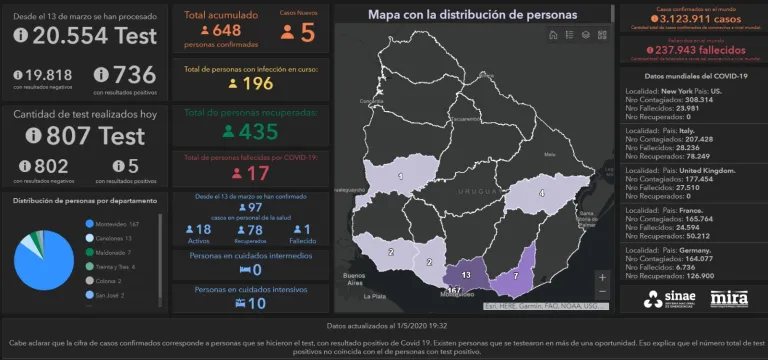This screenshot has height=360, width=768.
Task: Click the map zoom in plus button
Action: [602, 277]
